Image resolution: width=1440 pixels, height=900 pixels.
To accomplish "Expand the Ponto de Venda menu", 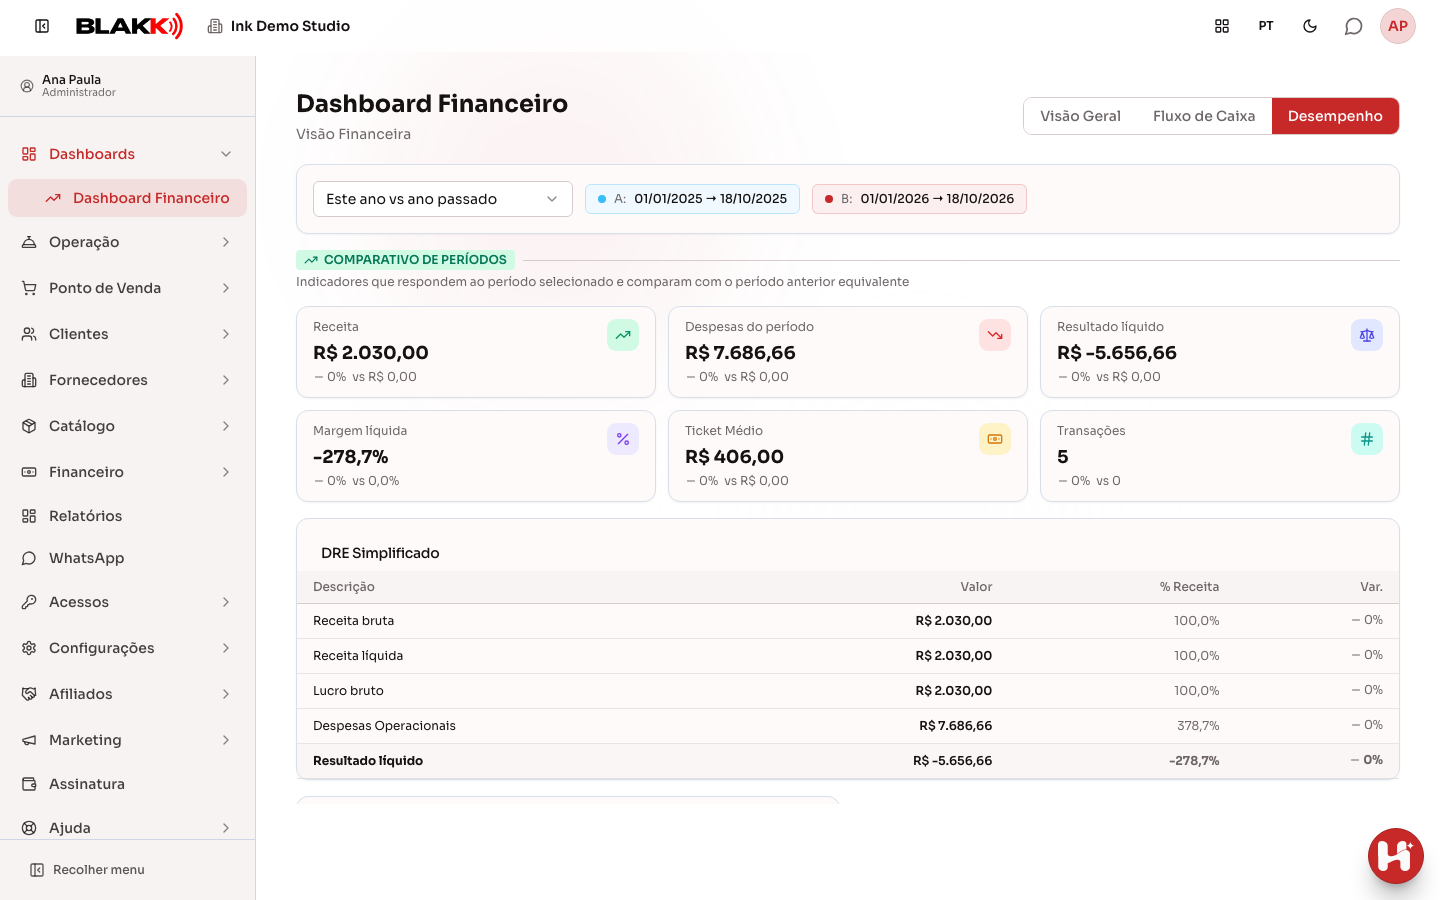I will click(127, 288).
